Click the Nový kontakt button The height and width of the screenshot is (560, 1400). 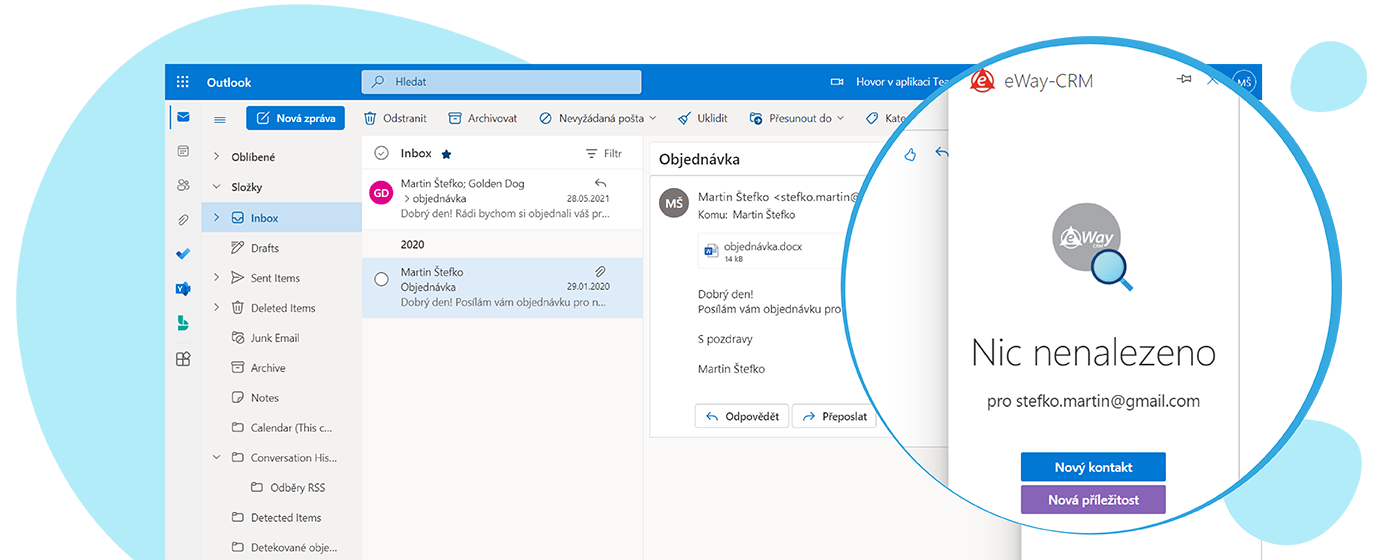1093,467
